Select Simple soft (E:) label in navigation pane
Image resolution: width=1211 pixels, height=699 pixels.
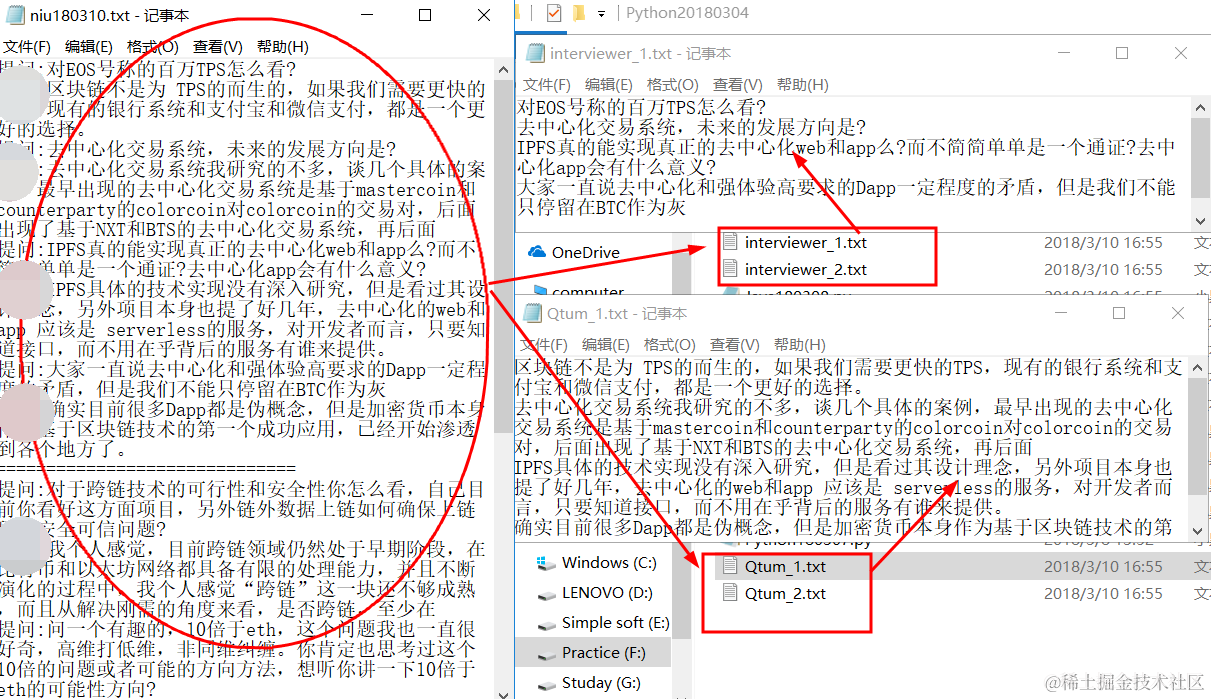tap(616, 622)
